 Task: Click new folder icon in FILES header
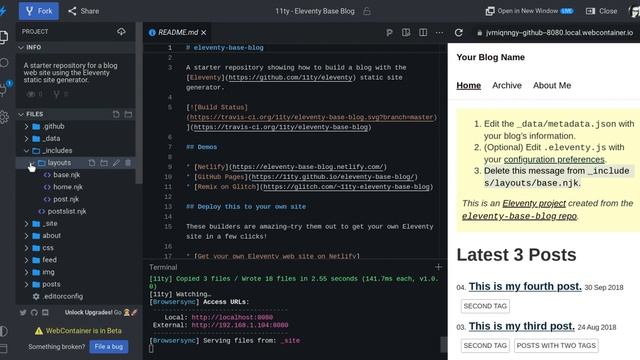pos(128,114)
